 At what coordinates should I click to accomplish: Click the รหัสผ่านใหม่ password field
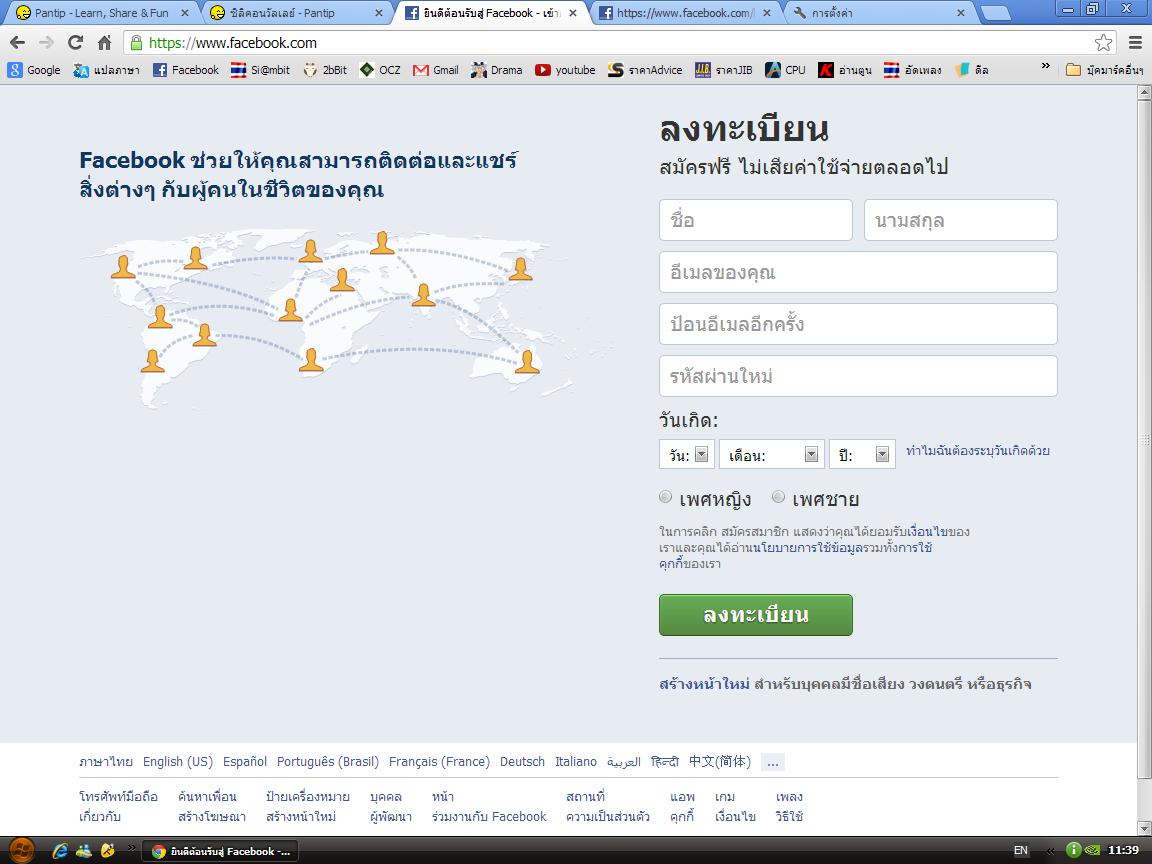coord(858,376)
